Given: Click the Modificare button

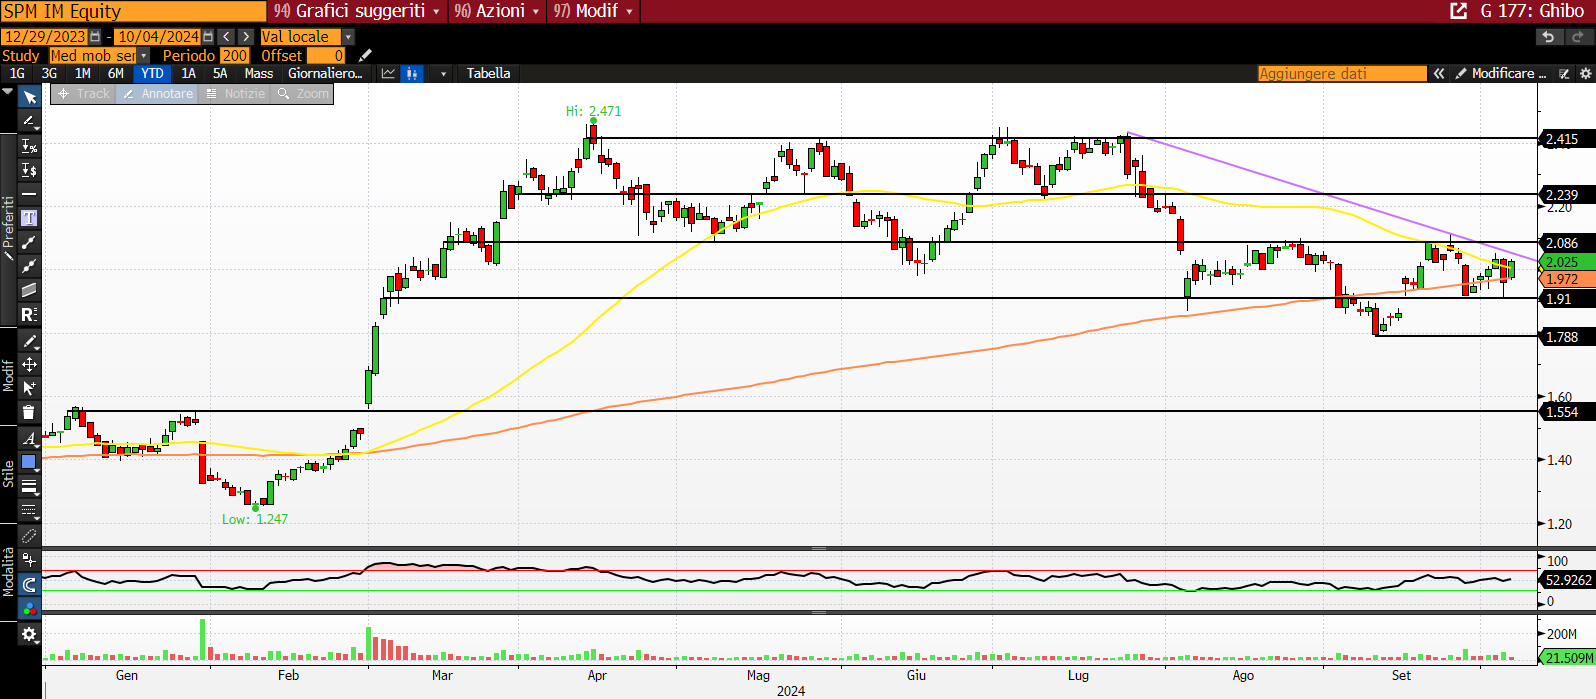Looking at the screenshot, I should 1501,74.
